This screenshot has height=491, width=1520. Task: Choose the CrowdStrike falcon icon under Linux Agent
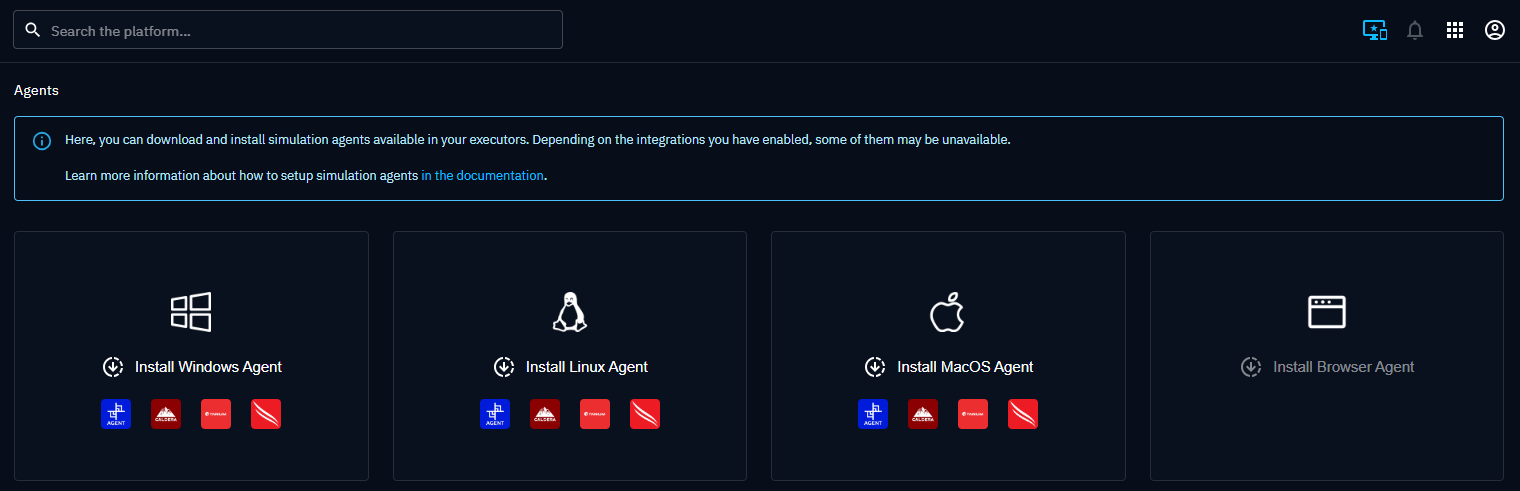click(x=645, y=414)
